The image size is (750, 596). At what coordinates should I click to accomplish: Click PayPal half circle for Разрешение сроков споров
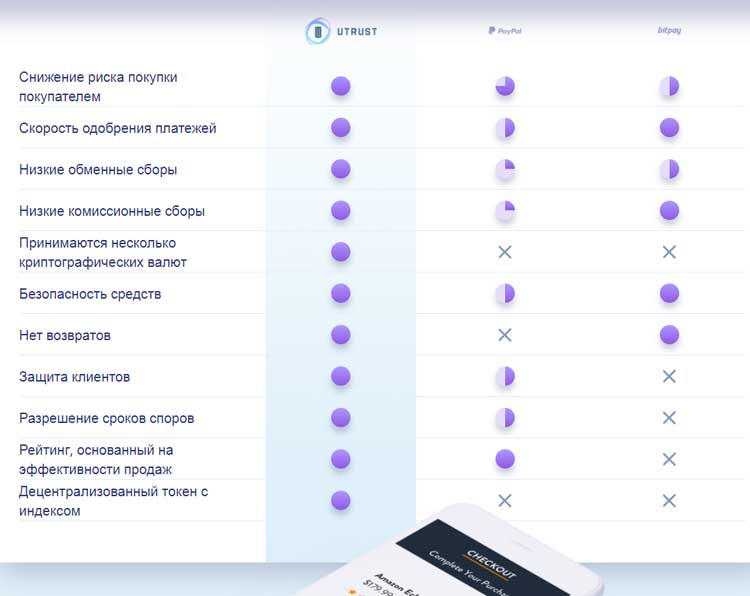(505, 418)
